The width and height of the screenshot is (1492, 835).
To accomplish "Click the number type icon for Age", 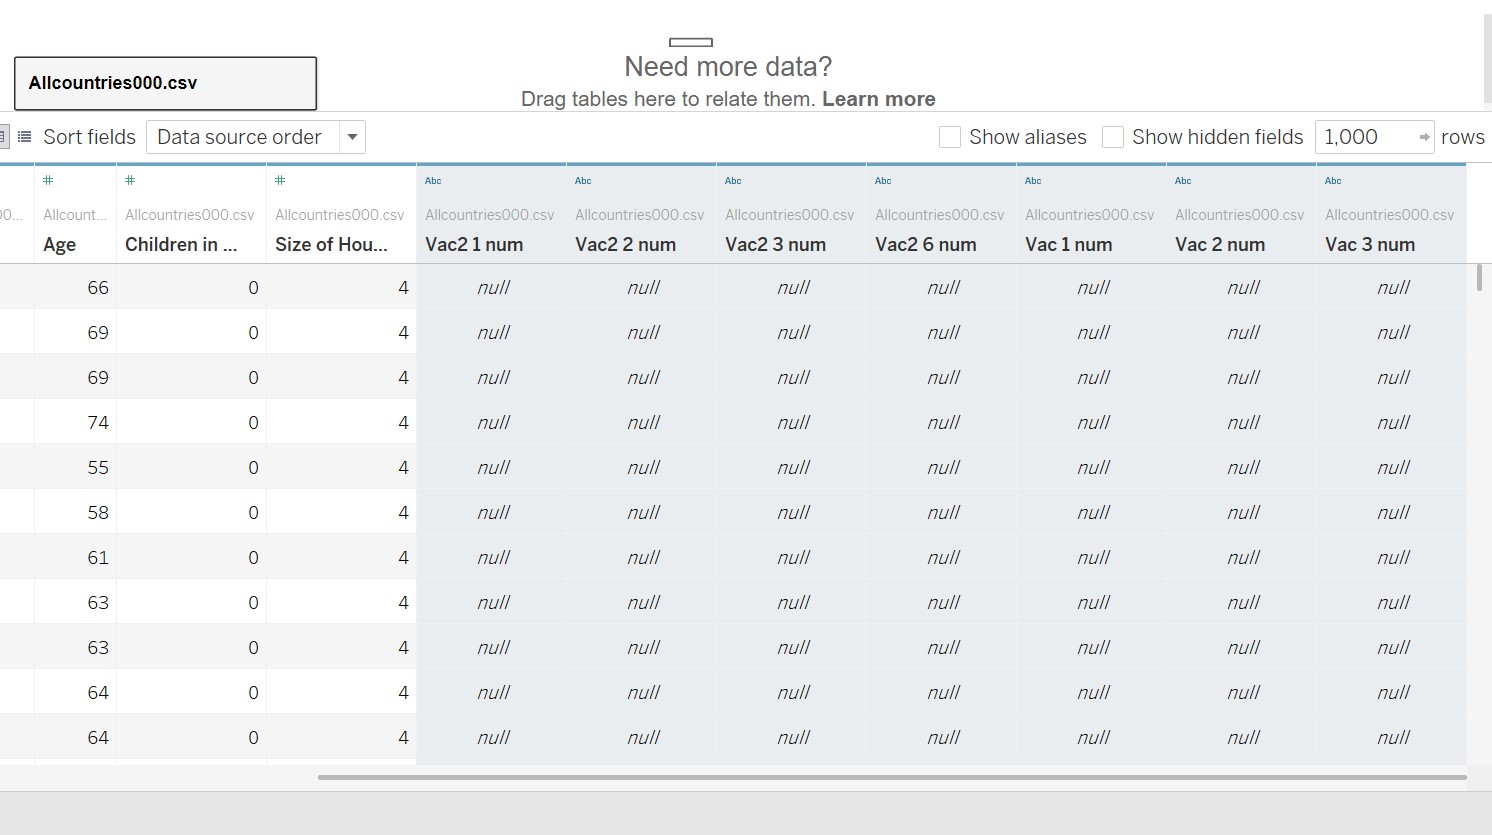I will pyautogui.click(x=48, y=181).
